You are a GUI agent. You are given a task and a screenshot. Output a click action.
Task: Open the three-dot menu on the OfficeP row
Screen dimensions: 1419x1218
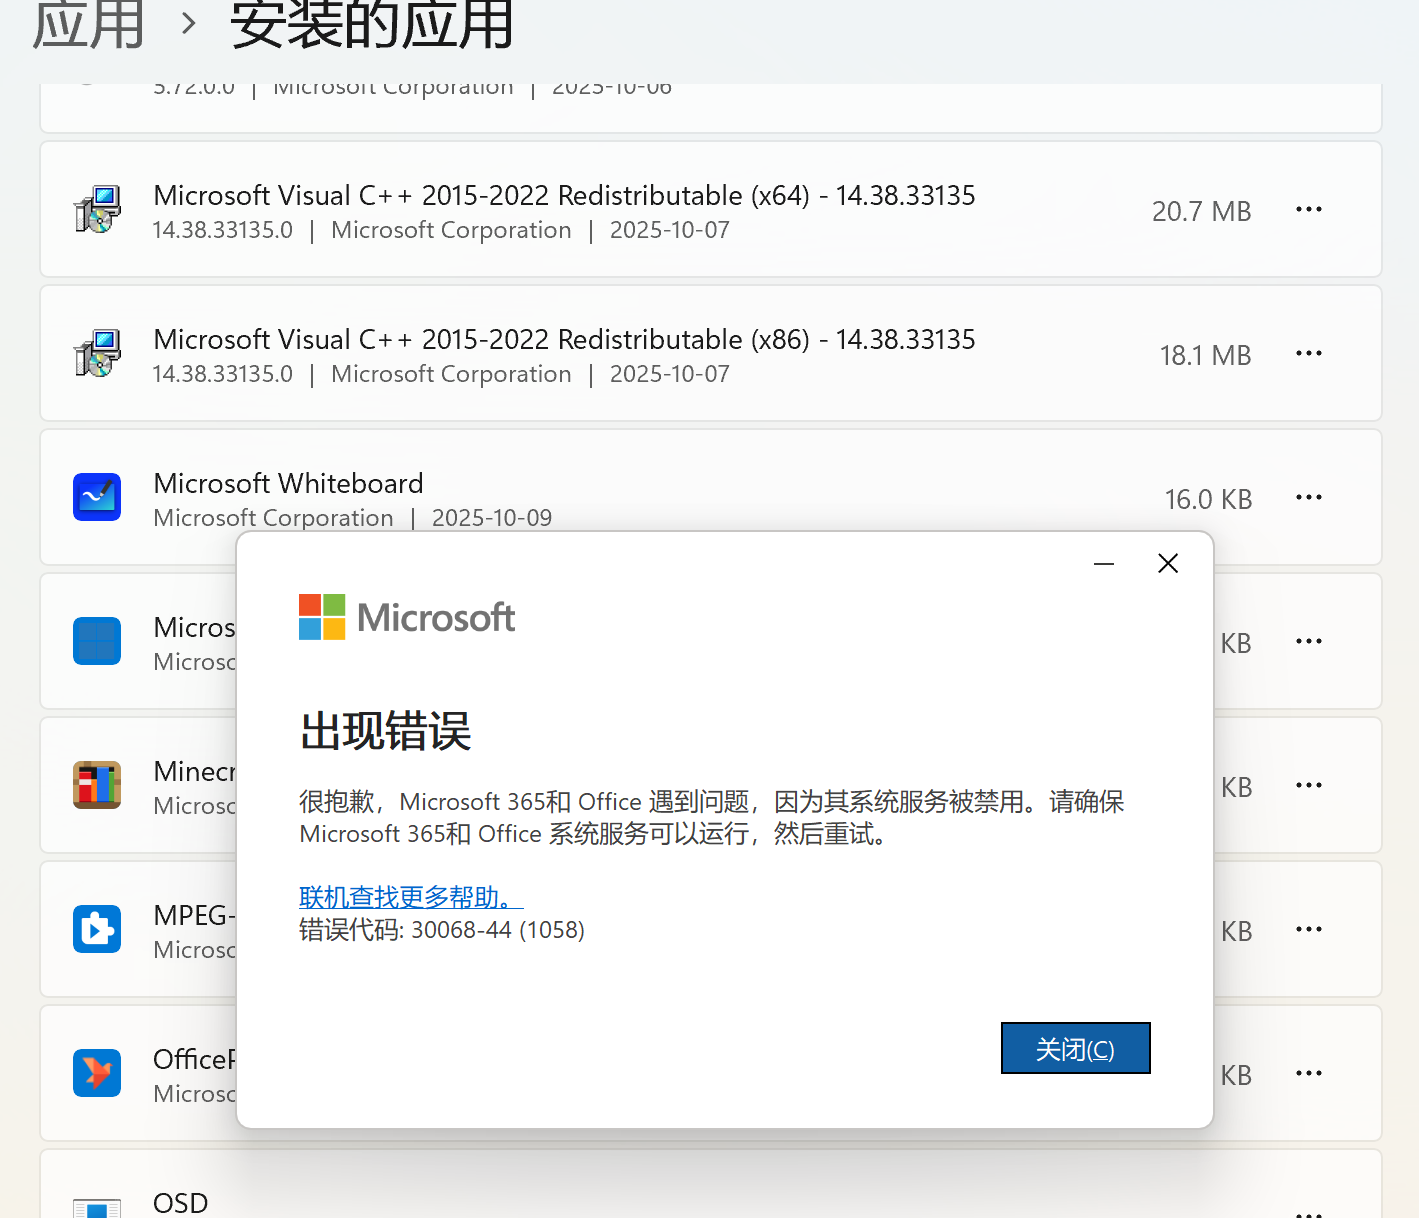[1309, 1073]
